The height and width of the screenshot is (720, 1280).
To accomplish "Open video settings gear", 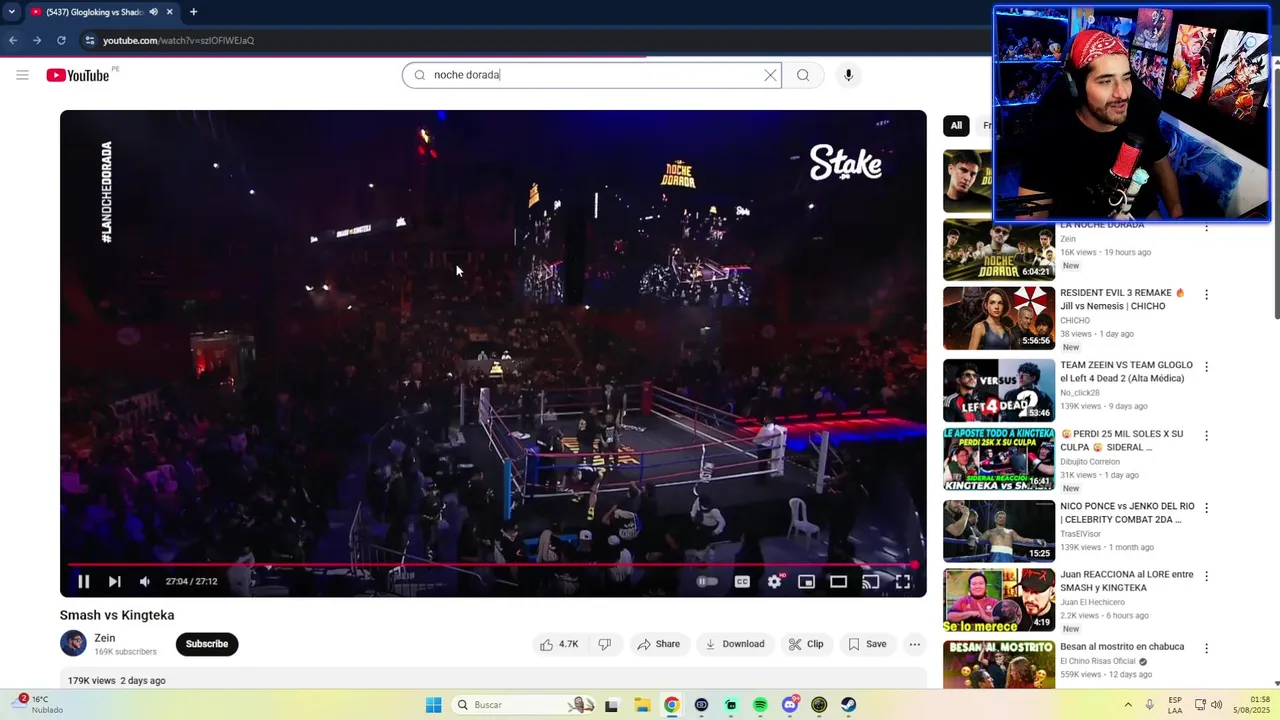I will 775,582.
